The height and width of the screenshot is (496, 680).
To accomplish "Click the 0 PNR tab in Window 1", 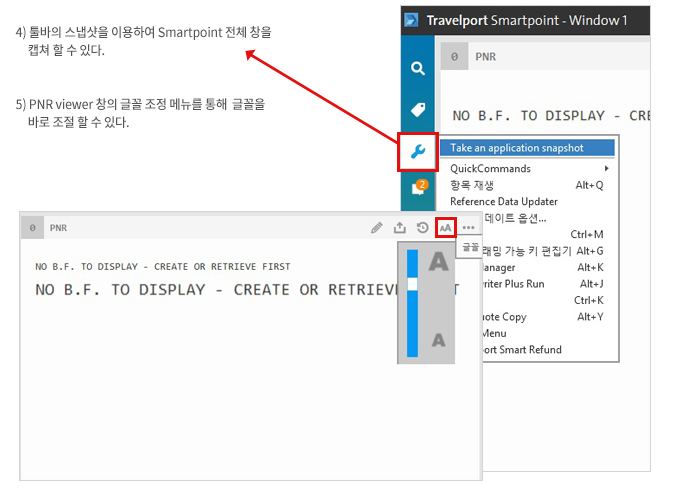I will (470, 56).
